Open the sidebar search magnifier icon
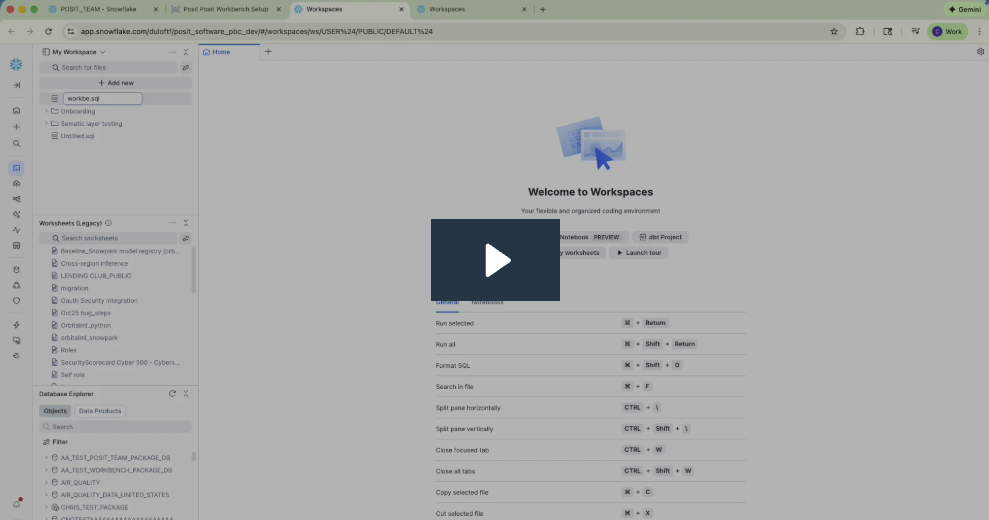The height and width of the screenshot is (520, 989). tap(16, 143)
